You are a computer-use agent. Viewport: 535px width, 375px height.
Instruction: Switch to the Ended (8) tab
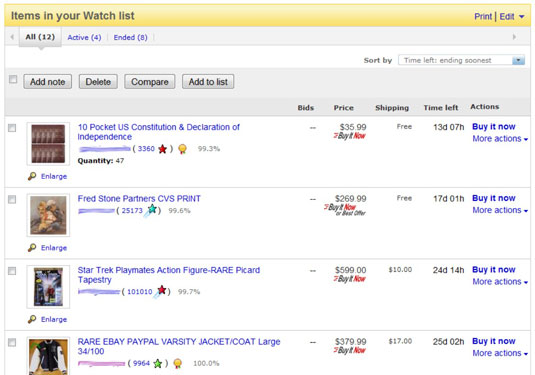click(x=130, y=38)
